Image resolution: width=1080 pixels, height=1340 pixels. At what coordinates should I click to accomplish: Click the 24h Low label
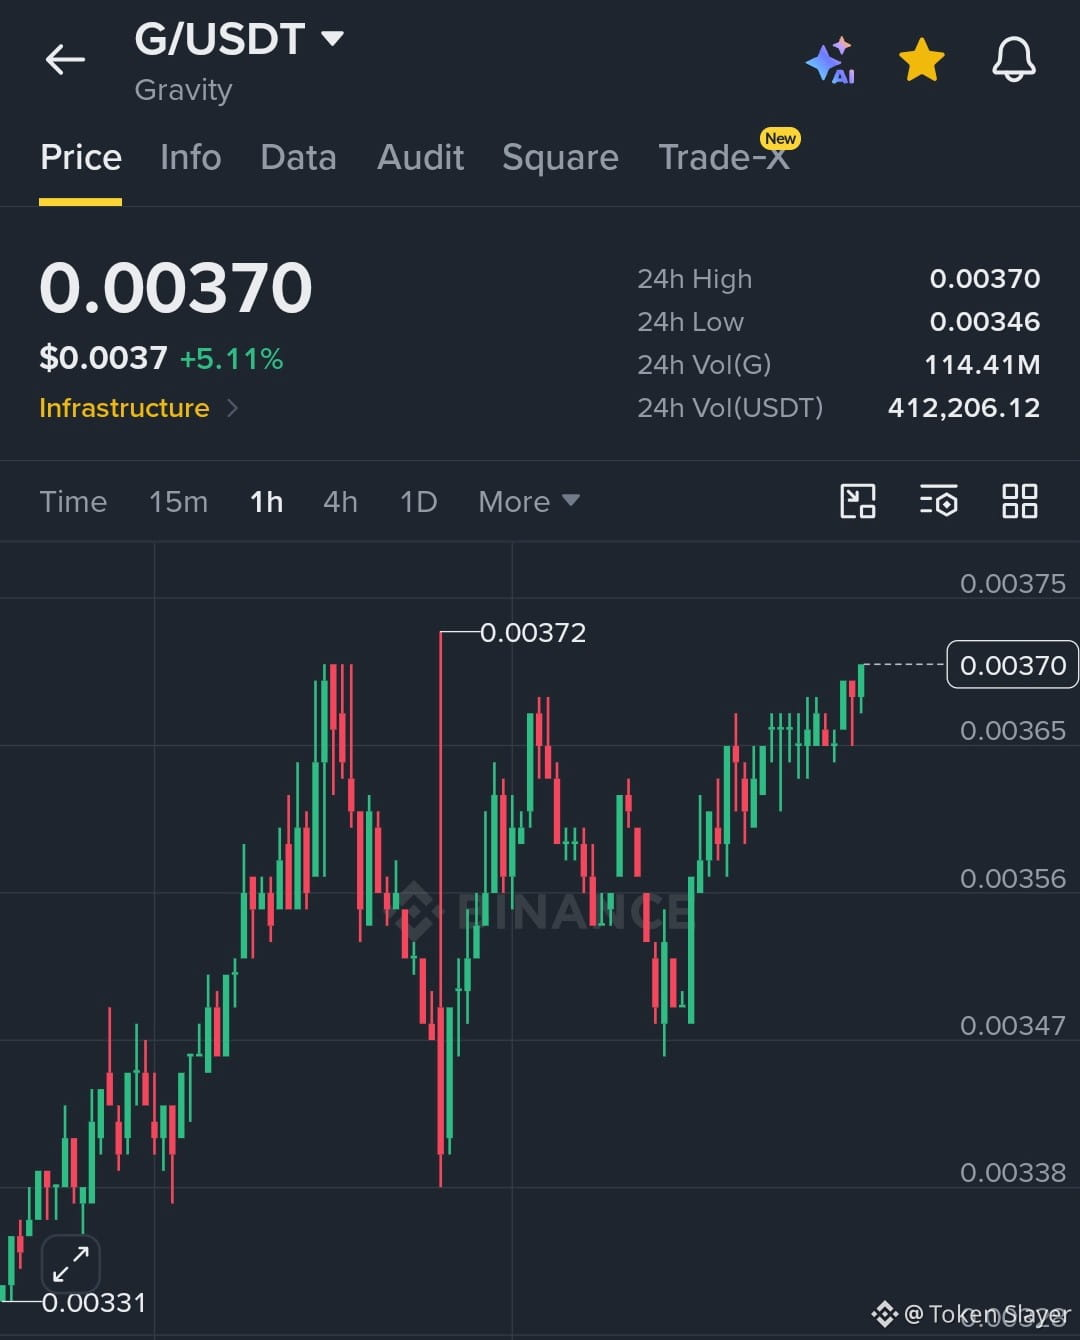(690, 321)
